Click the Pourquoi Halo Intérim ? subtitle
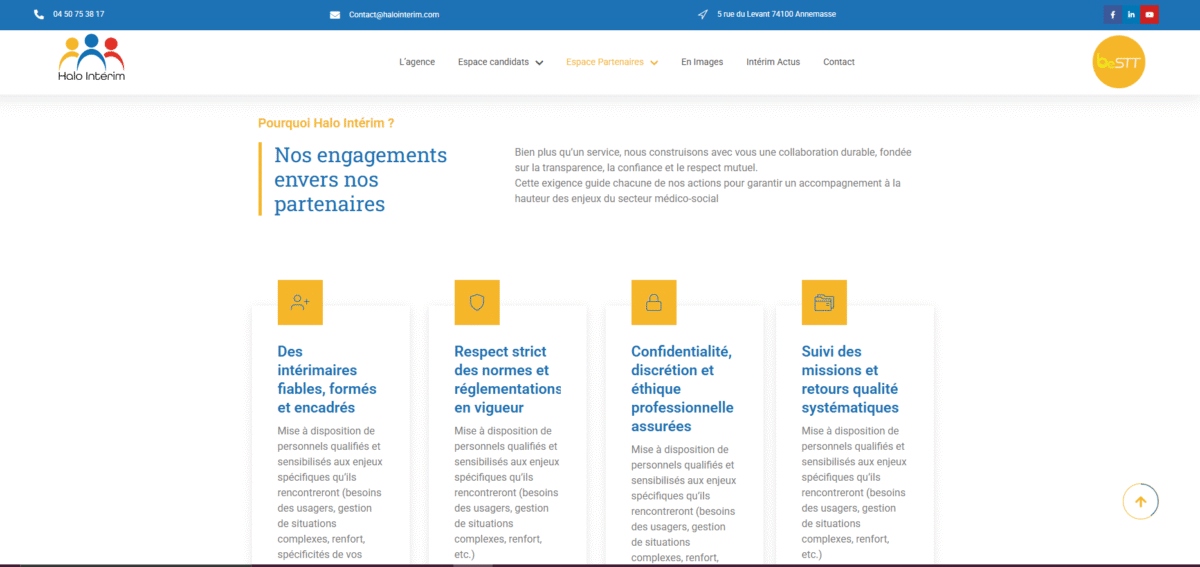1200x567 pixels. pyautogui.click(x=326, y=123)
